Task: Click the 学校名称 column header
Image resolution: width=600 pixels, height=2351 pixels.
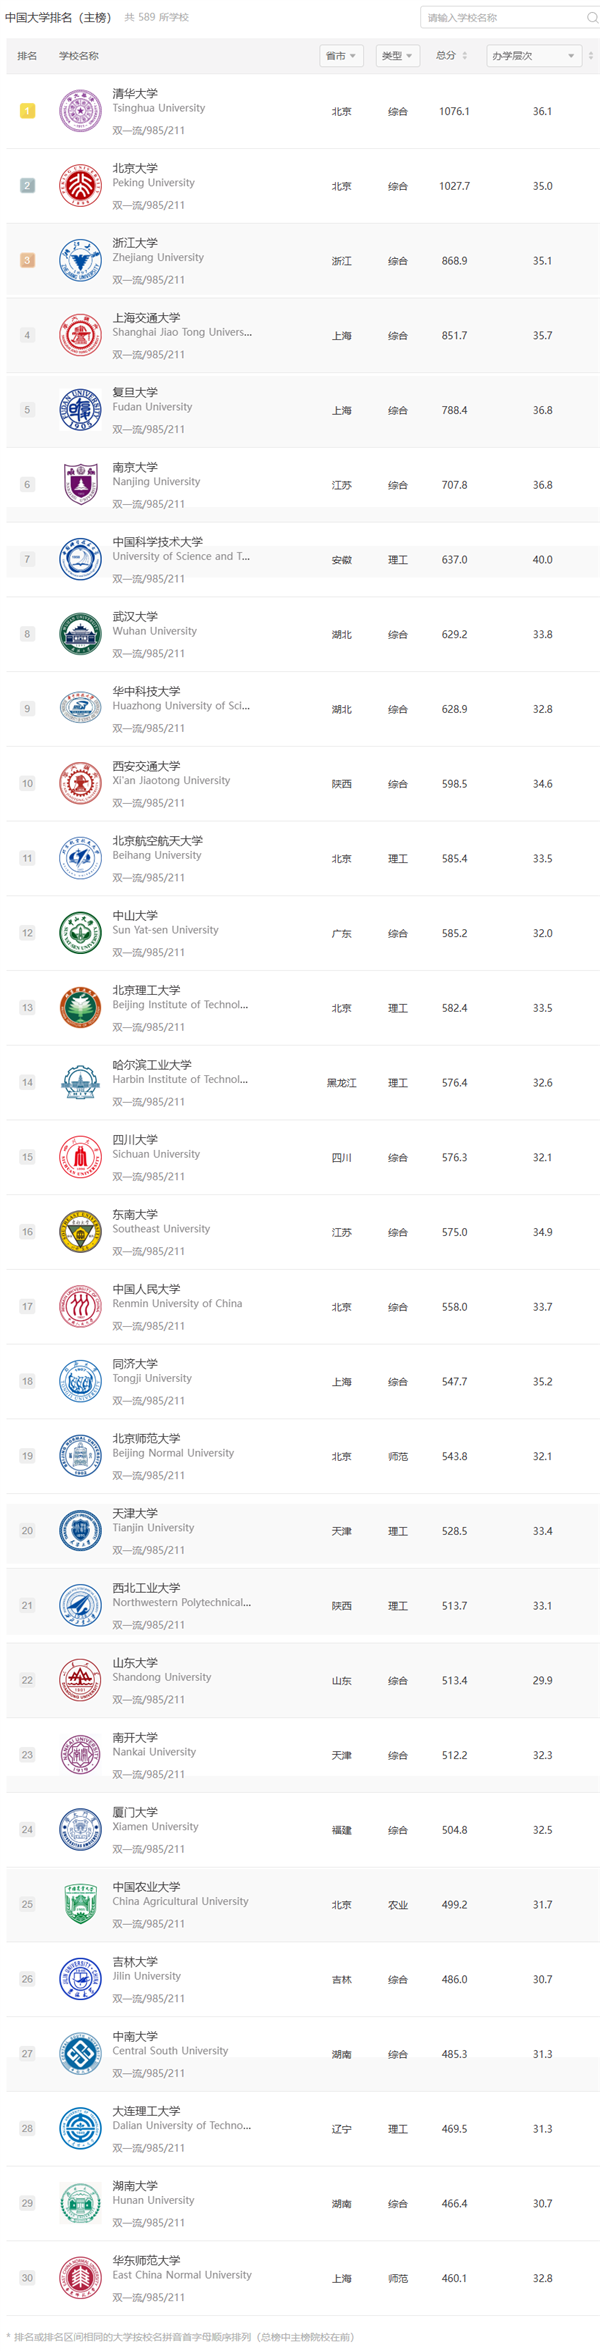Action: tap(79, 56)
